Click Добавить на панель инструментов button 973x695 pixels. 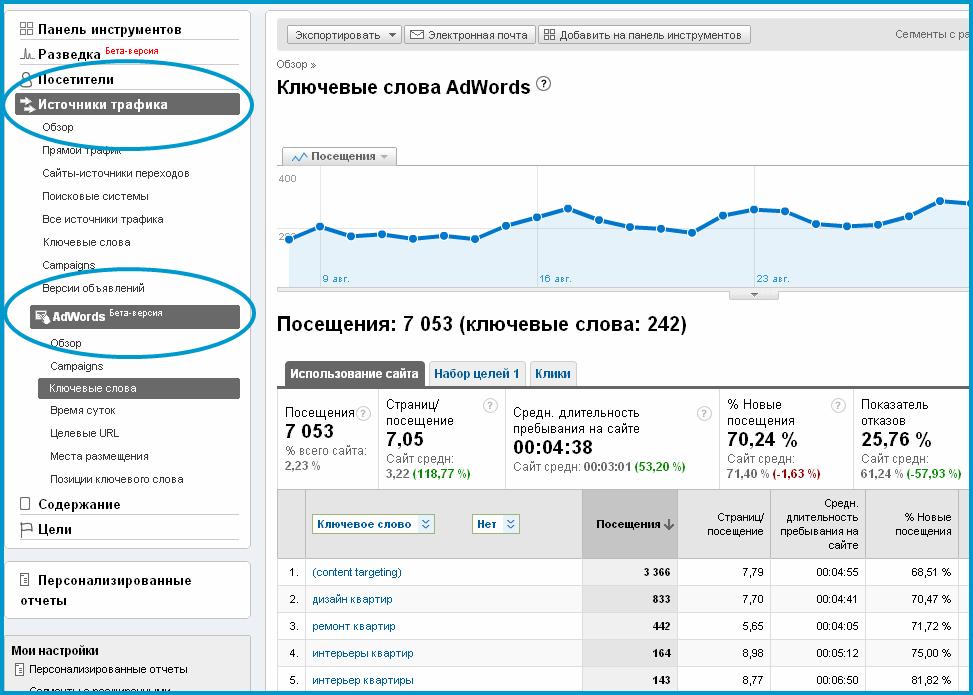(644, 35)
